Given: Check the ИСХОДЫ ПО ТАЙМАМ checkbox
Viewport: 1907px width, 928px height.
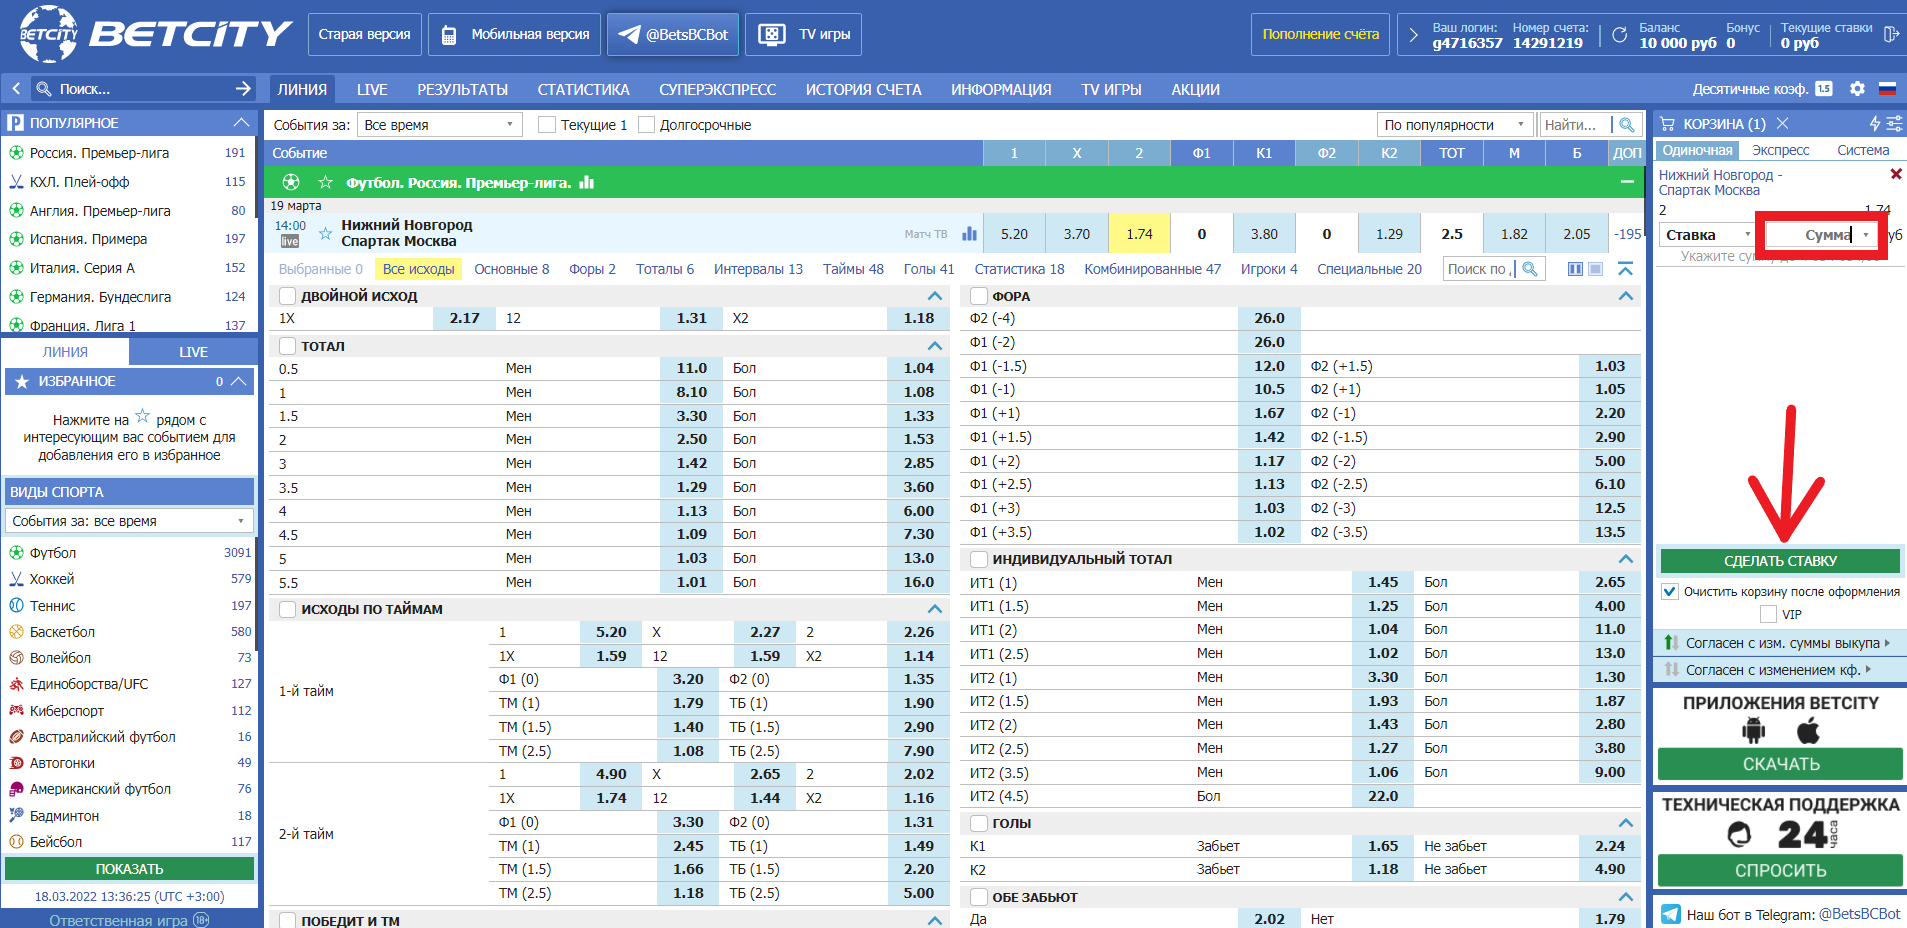Looking at the screenshot, I should [288, 609].
